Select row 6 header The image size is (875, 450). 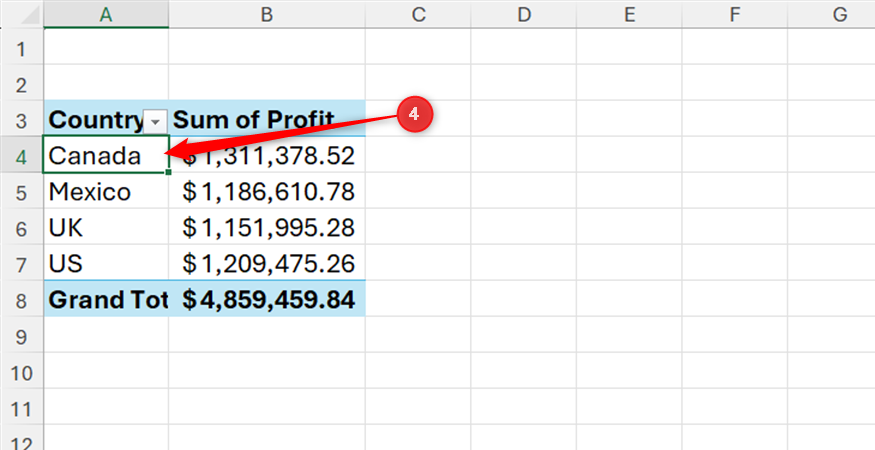[x=21, y=227]
